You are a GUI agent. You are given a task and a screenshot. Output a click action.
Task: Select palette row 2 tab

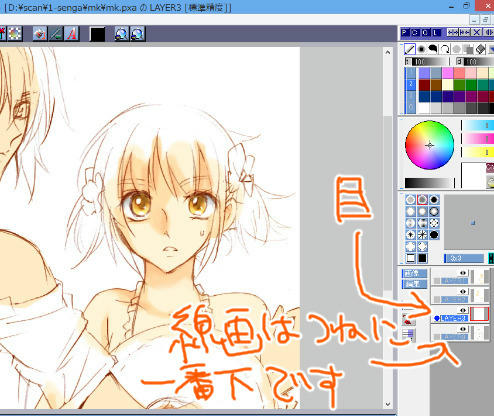[x=410, y=85]
